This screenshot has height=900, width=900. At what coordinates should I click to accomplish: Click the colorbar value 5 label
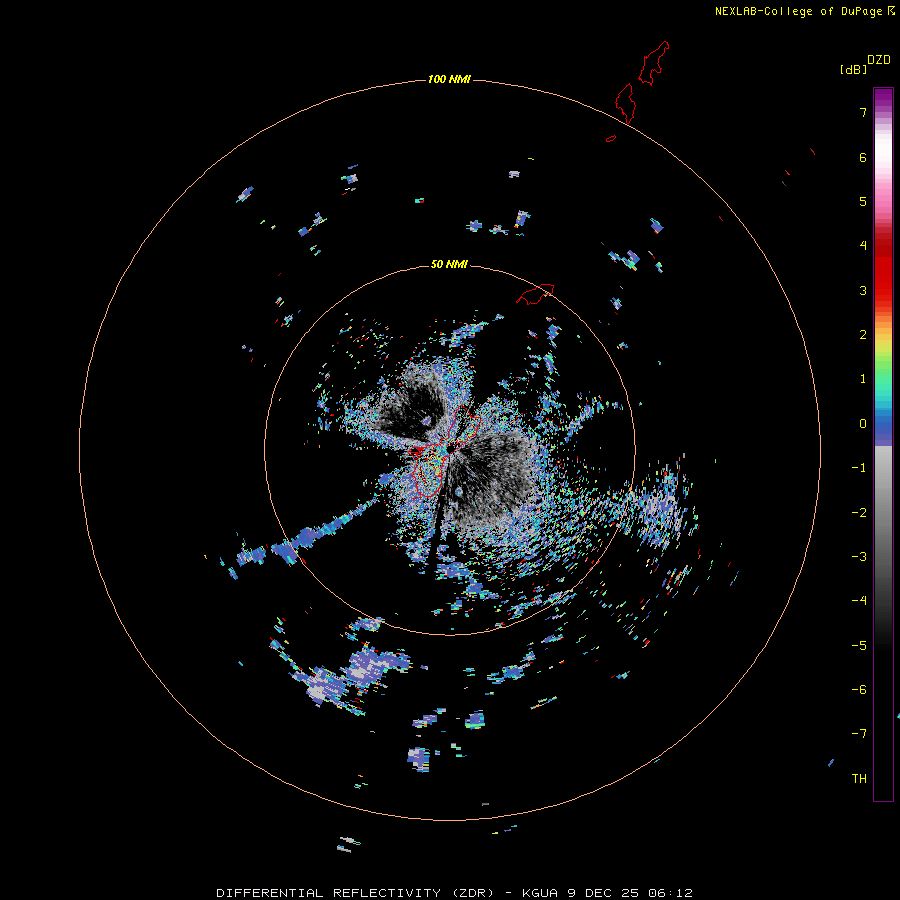click(x=863, y=201)
